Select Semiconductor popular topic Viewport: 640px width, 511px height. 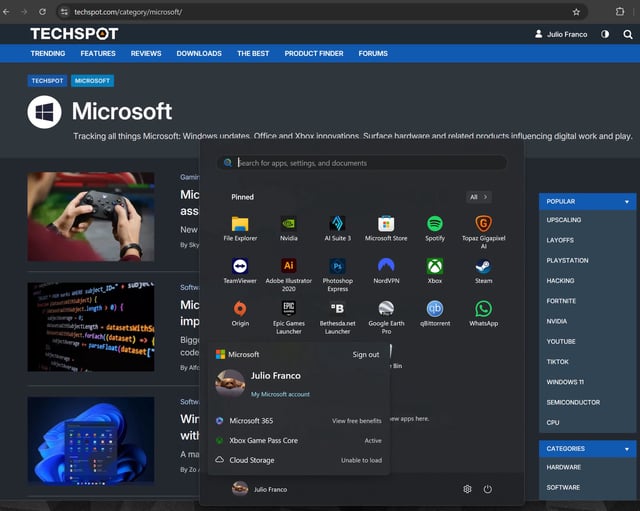[x=573, y=402]
